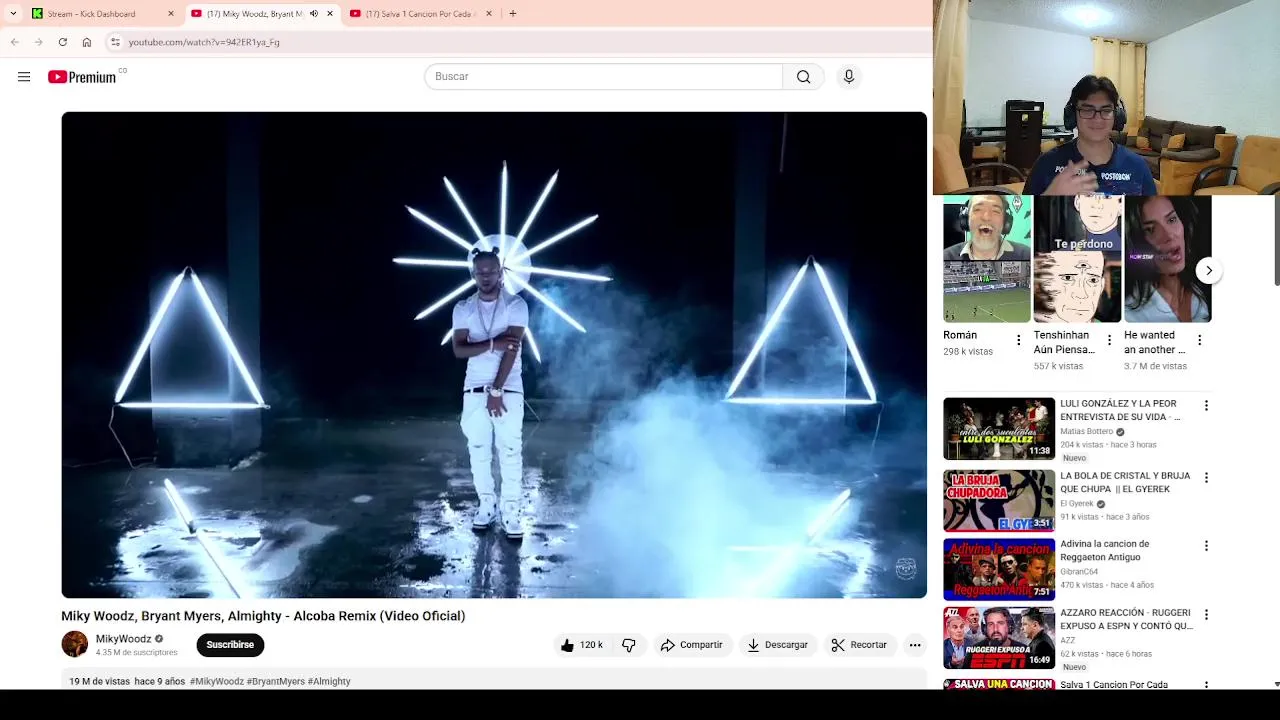Click the Descargar download button
1280x720 pixels.
(x=777, y=645)
